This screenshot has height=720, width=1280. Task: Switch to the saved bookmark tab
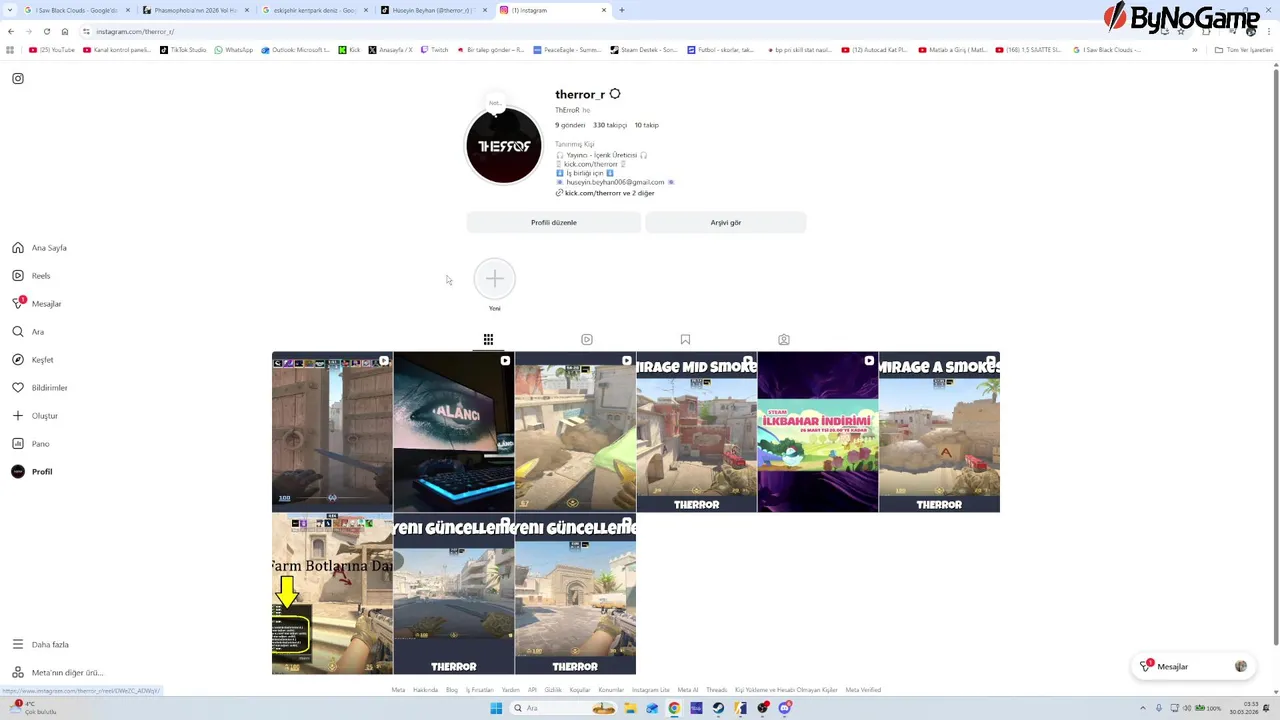685,340
